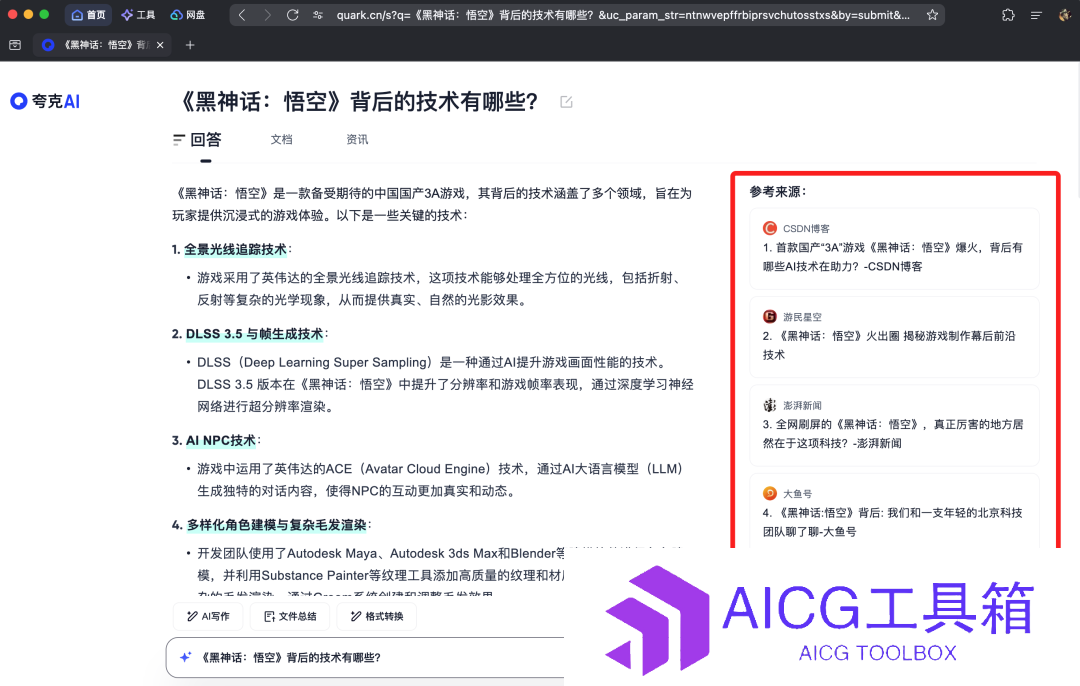Open the 网盘 cloud drive
The height and width of the screenshot is (686, 1080).
click(x=187, y=14)
